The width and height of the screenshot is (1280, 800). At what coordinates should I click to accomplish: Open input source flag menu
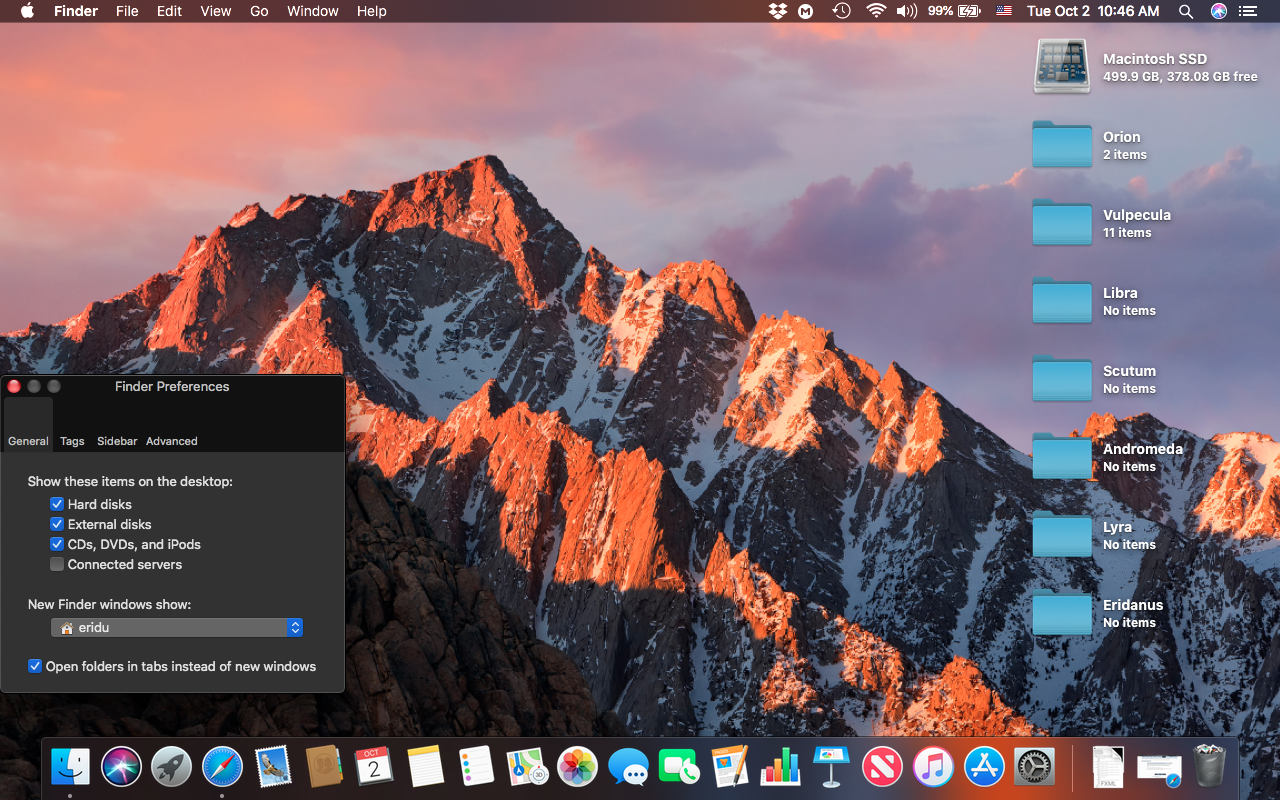coord(1004,11)
